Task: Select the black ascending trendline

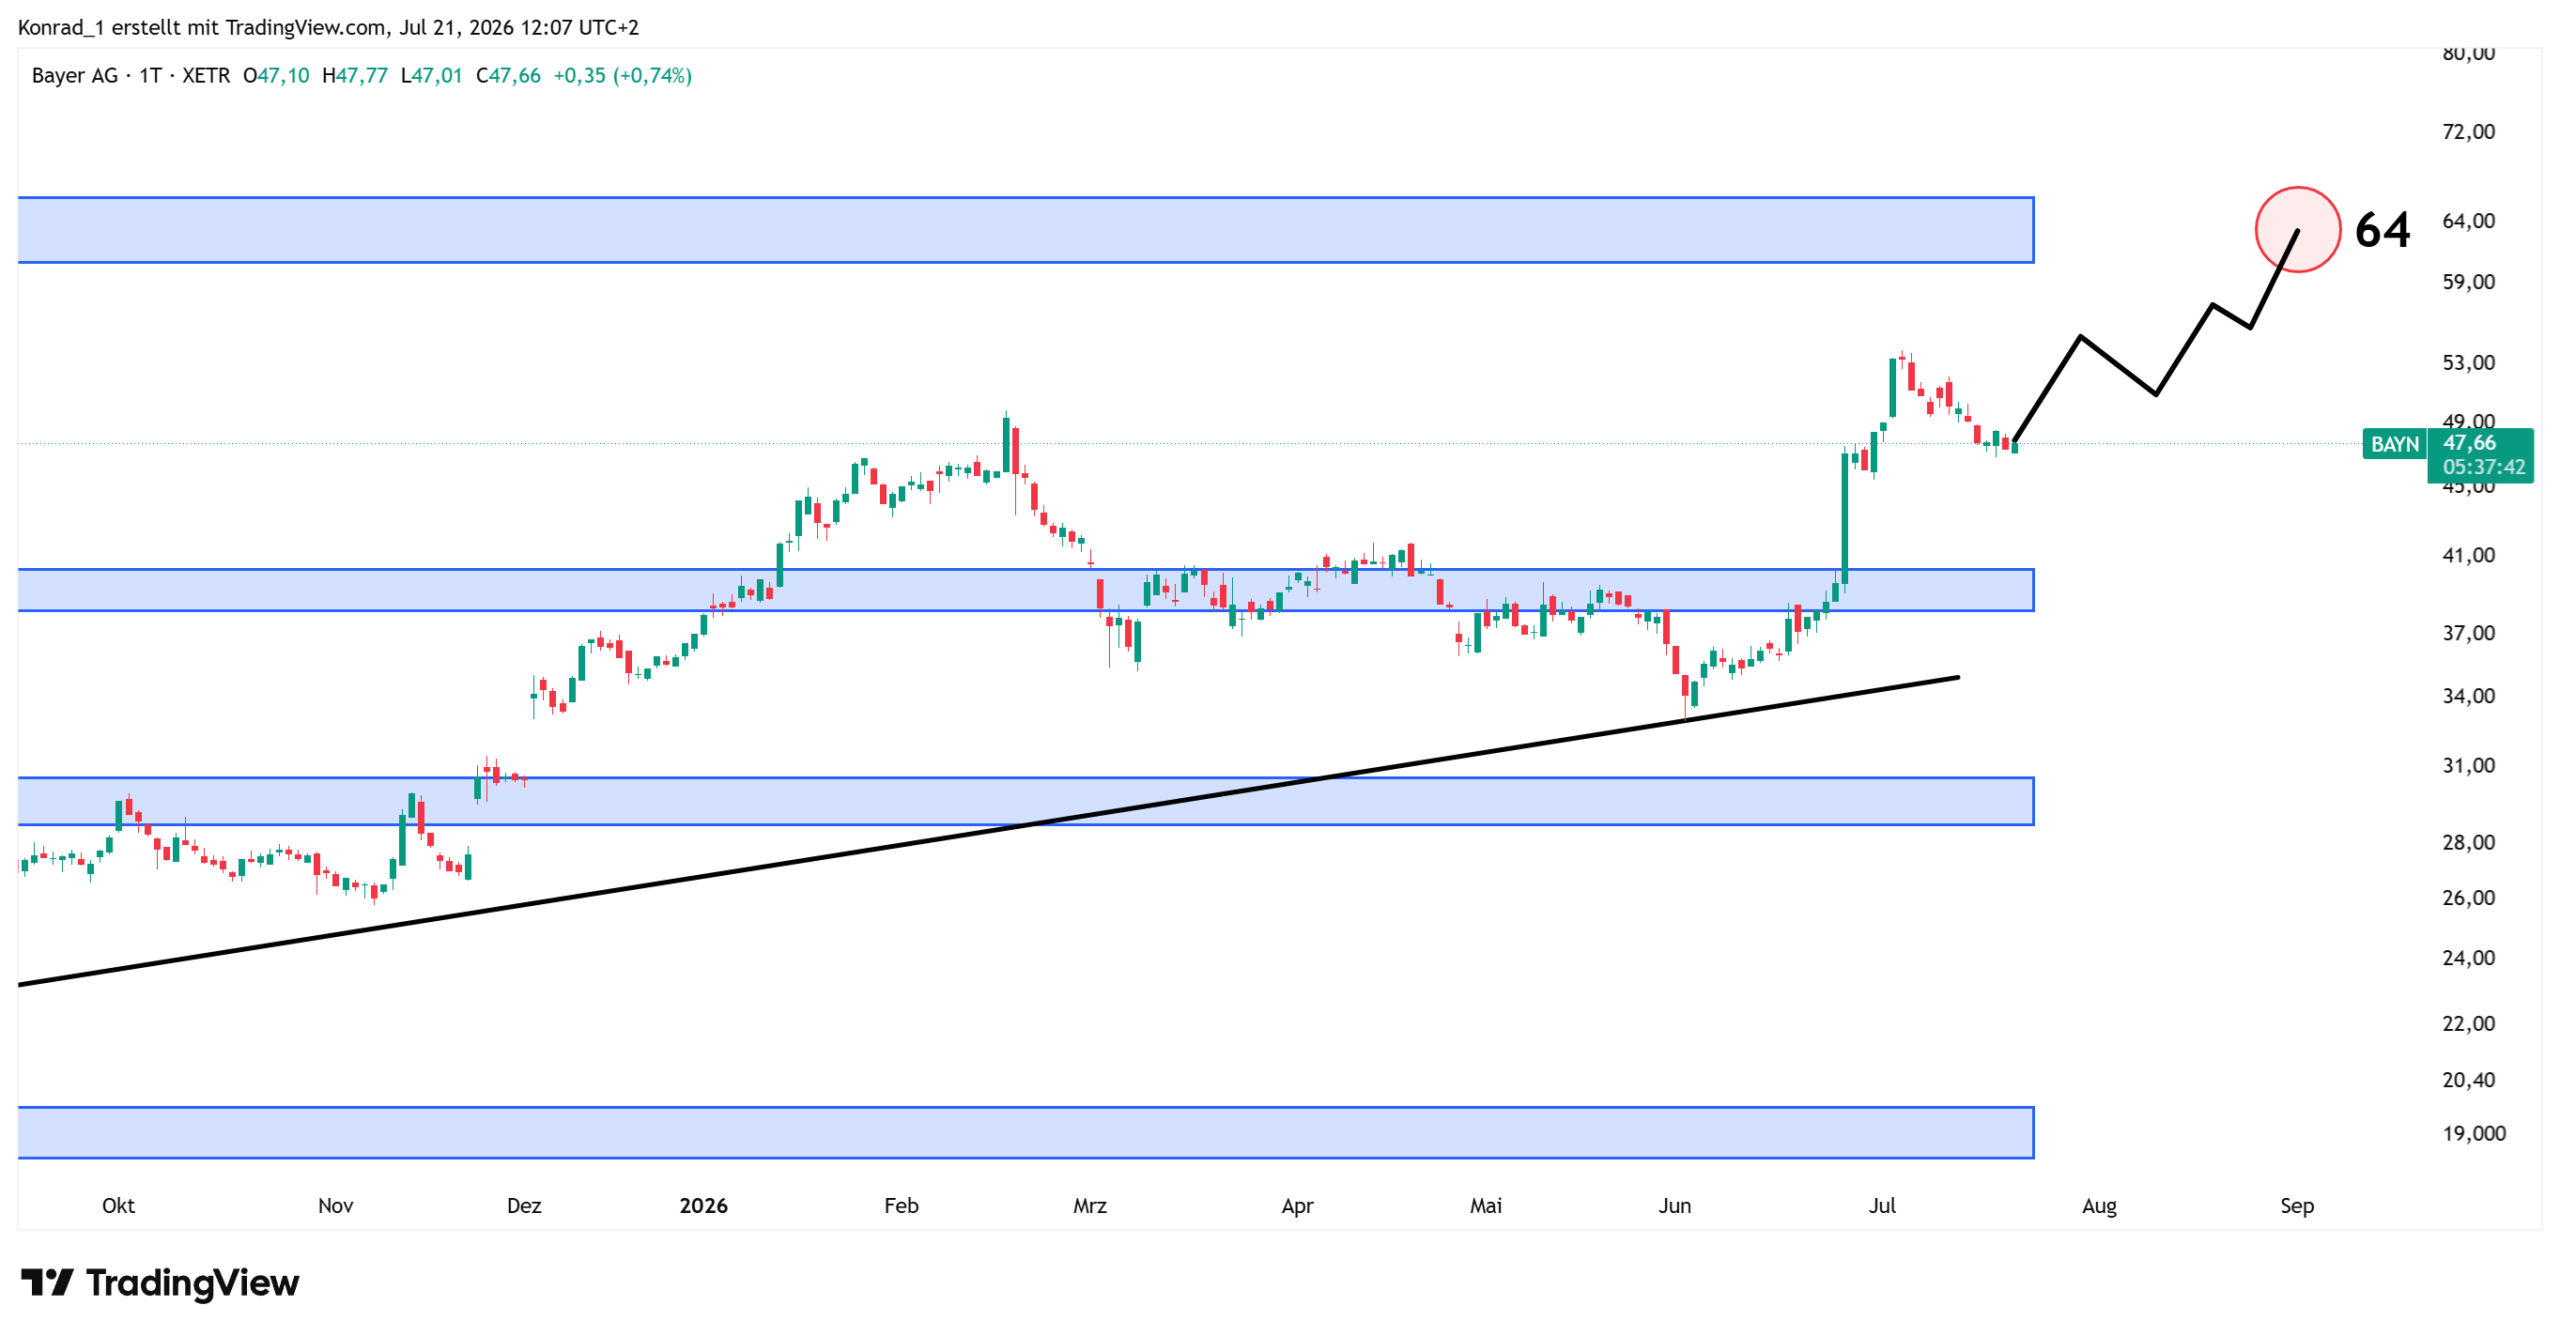Action: coord(988,832)
